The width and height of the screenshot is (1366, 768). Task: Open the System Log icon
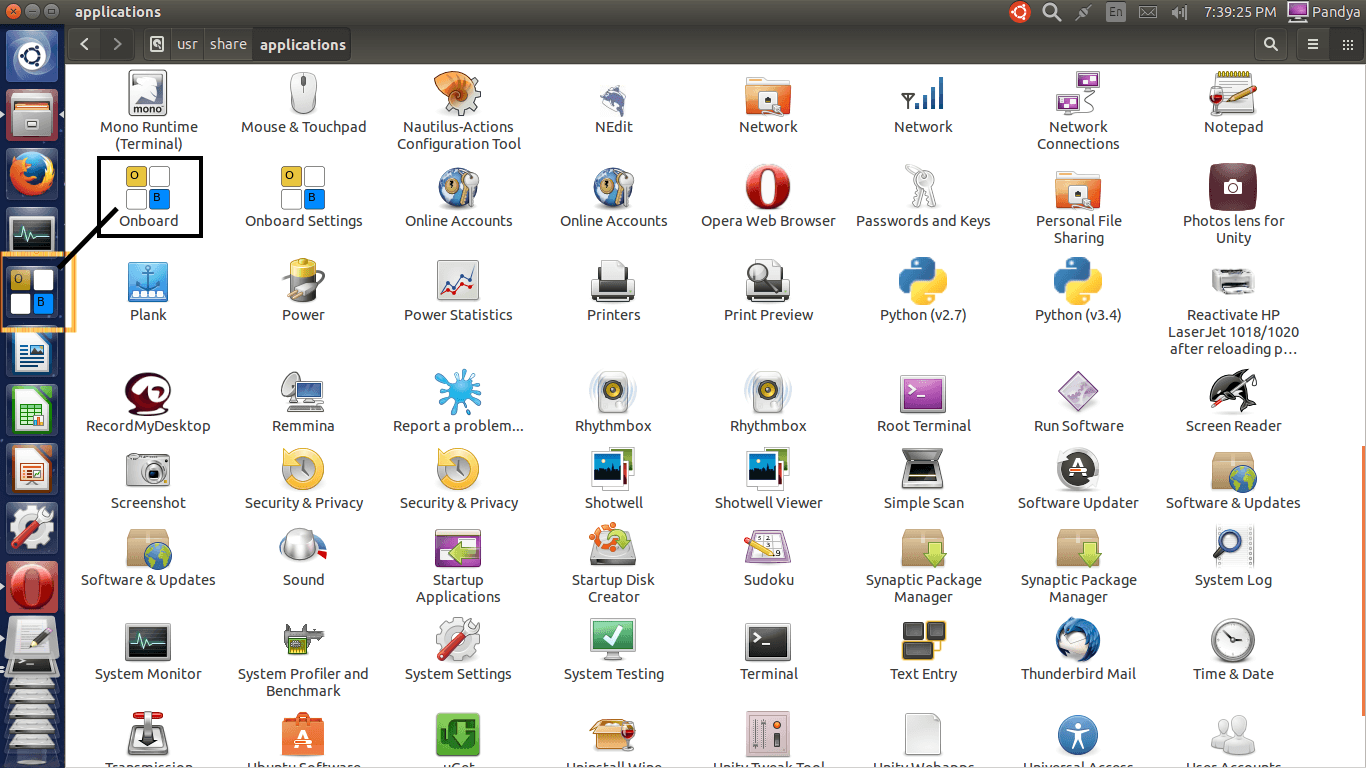click(x=1233, y=546)
